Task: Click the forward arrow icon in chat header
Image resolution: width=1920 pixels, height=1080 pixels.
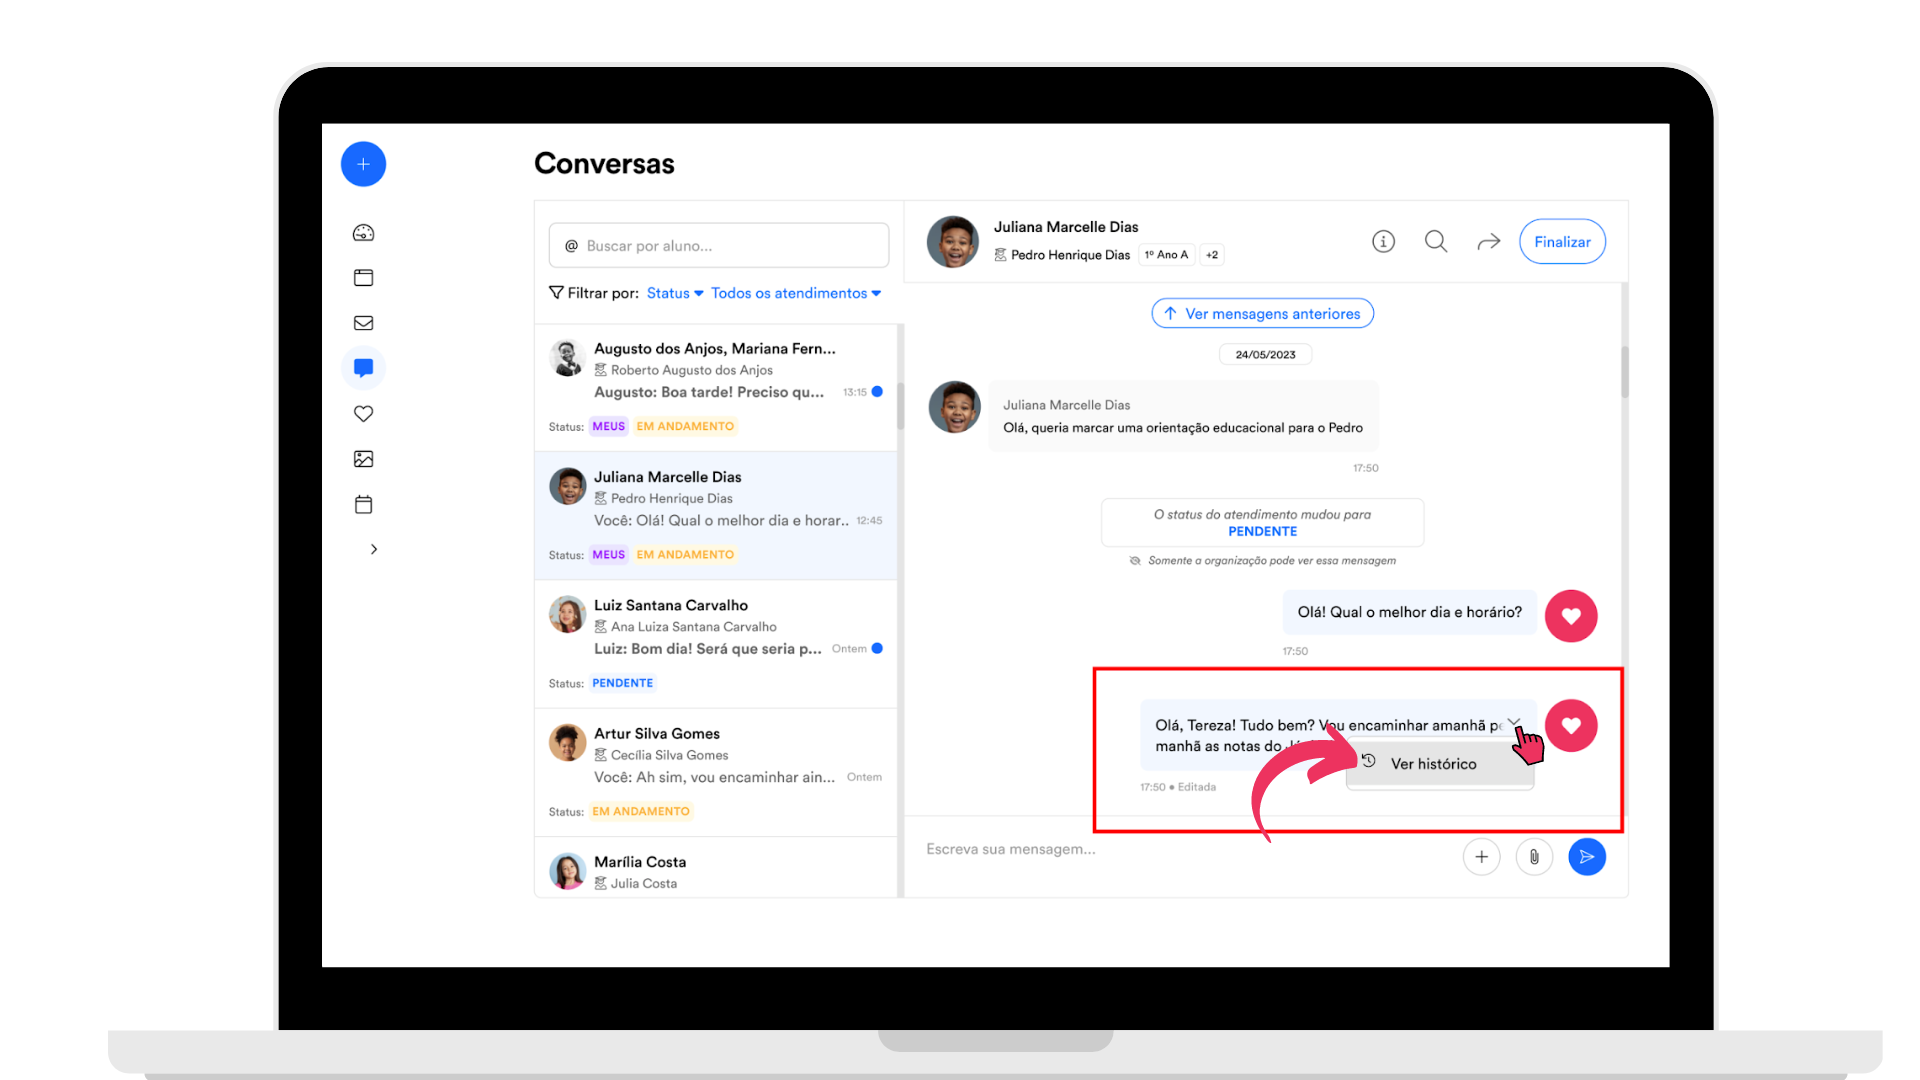Action: [1489, 241]
